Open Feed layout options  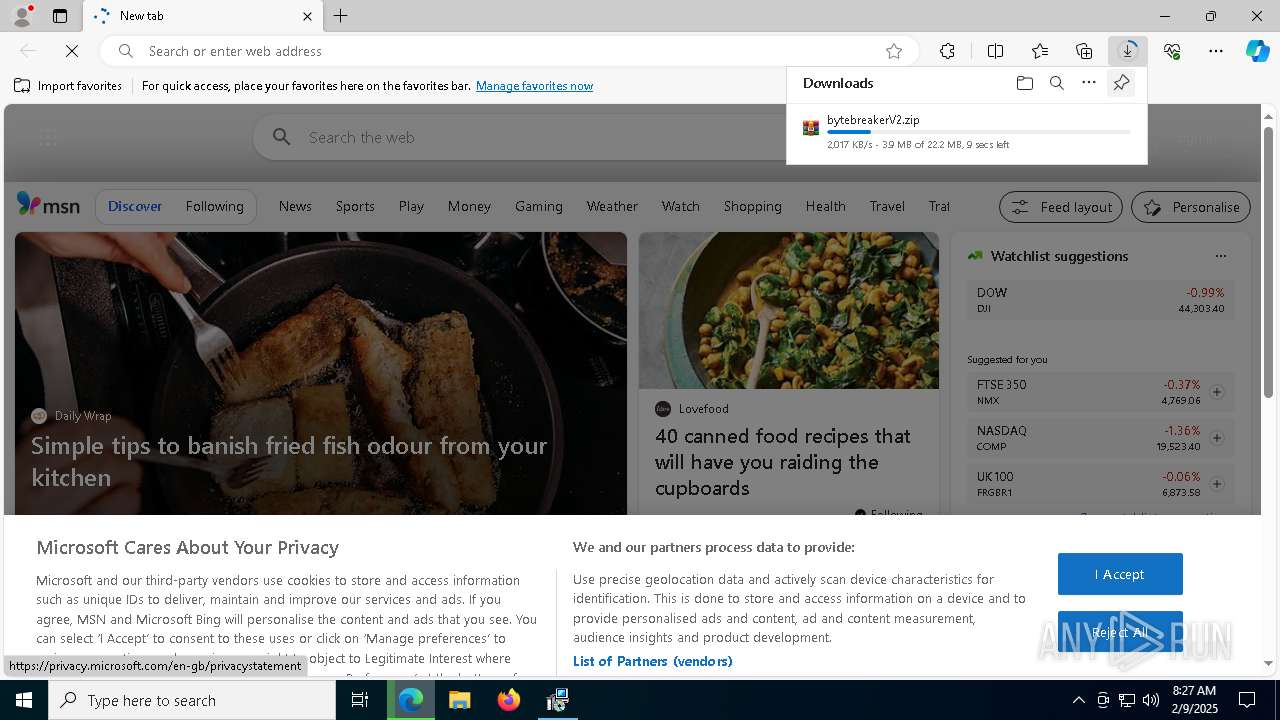point(1062,207)
